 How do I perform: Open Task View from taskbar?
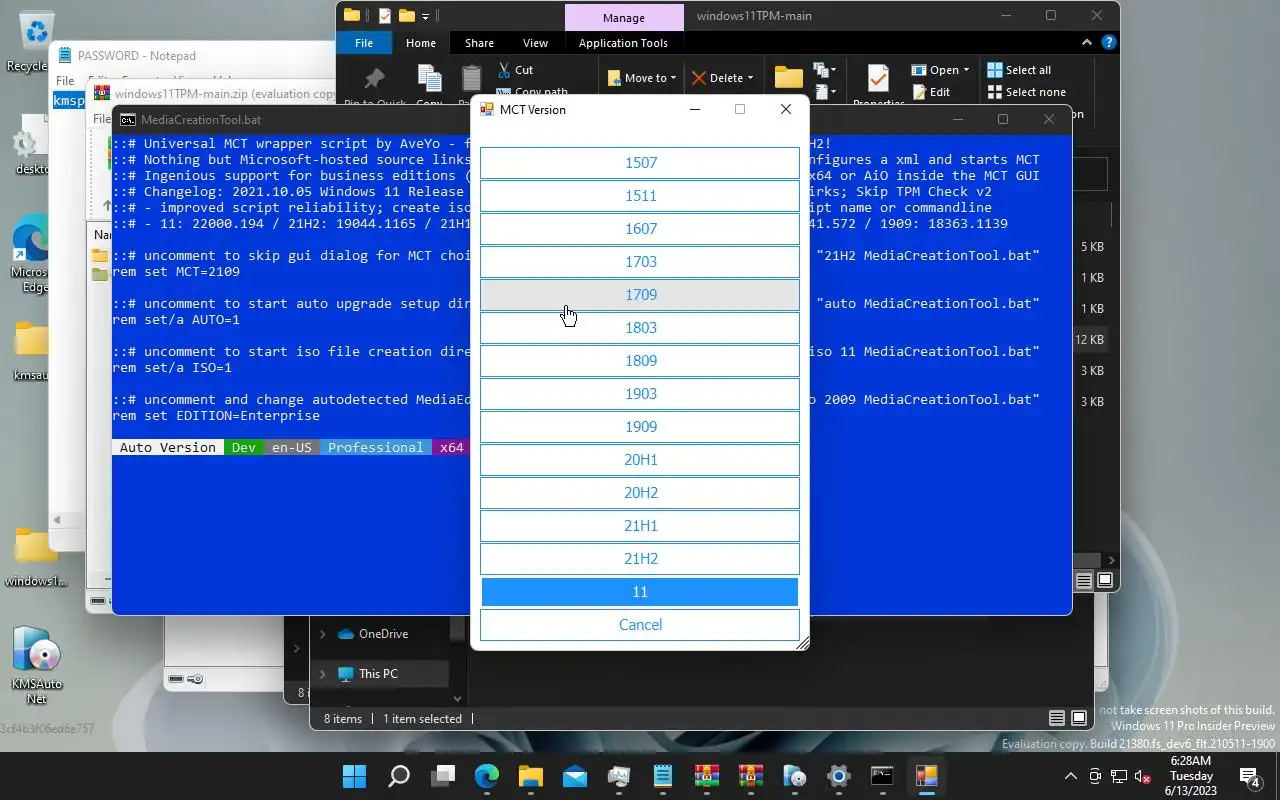click(x=442, y=776)
